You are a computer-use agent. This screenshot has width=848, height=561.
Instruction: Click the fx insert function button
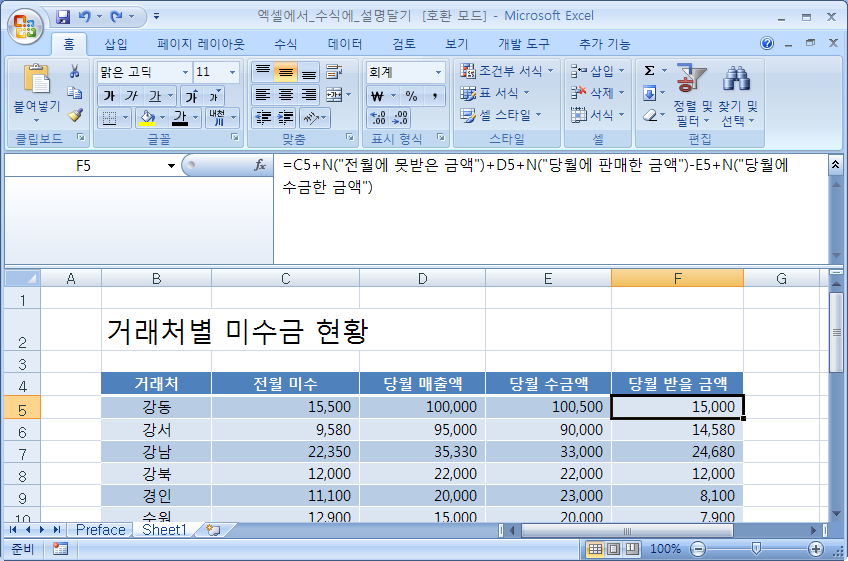click(260, 165)
